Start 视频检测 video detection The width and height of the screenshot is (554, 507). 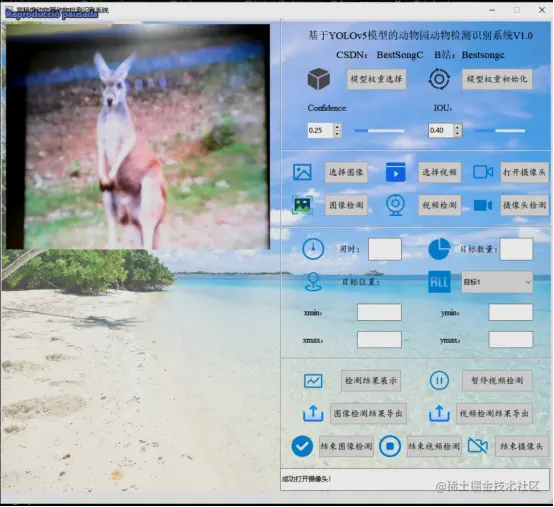click(x=439, y=205)
